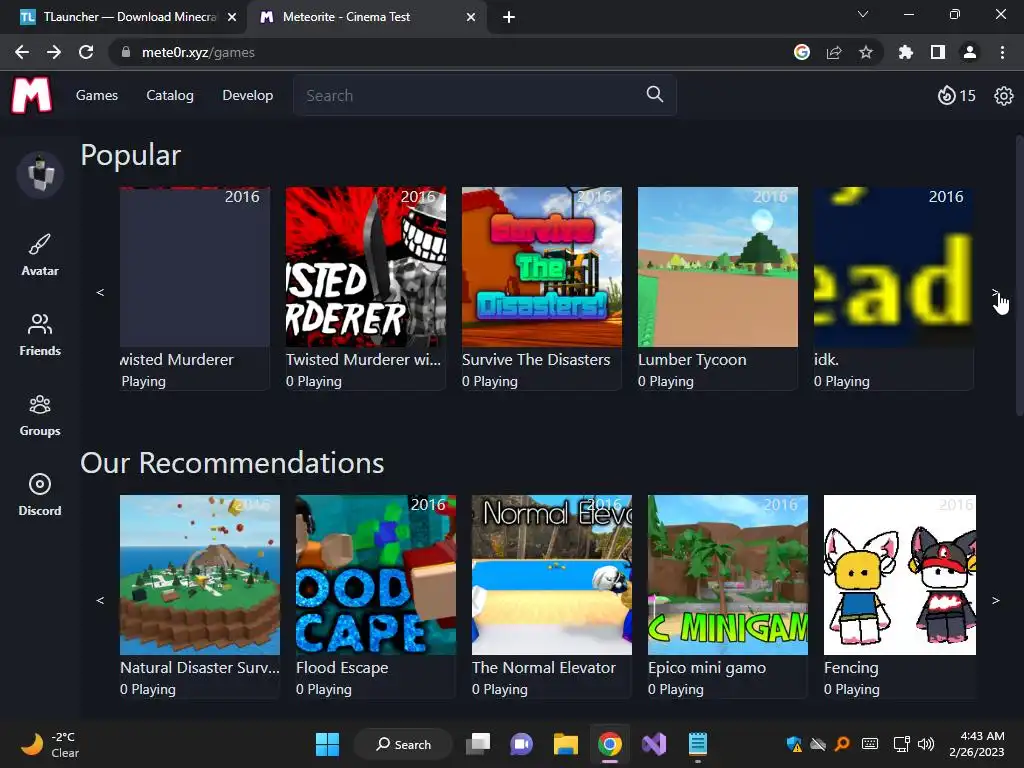Open The Normal Elevator game thumbnail
The image size is (1024, 768).
point(552,575)
